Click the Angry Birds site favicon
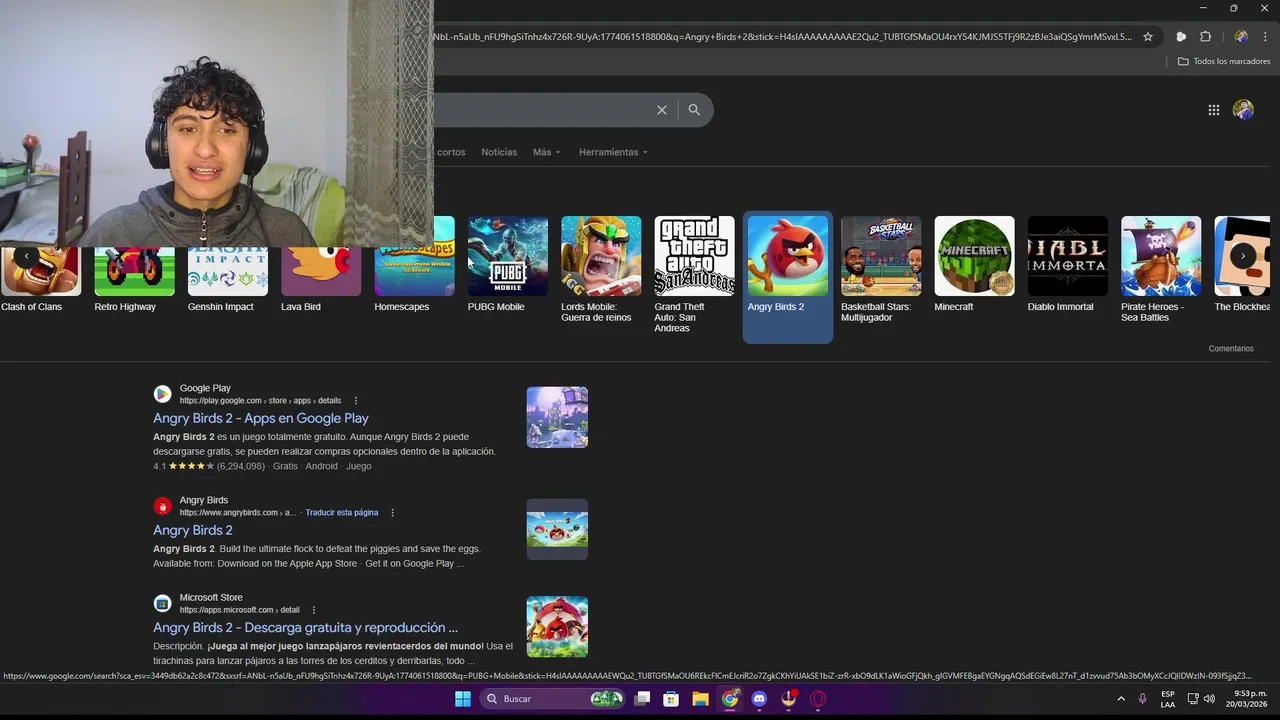 (162, 506)
